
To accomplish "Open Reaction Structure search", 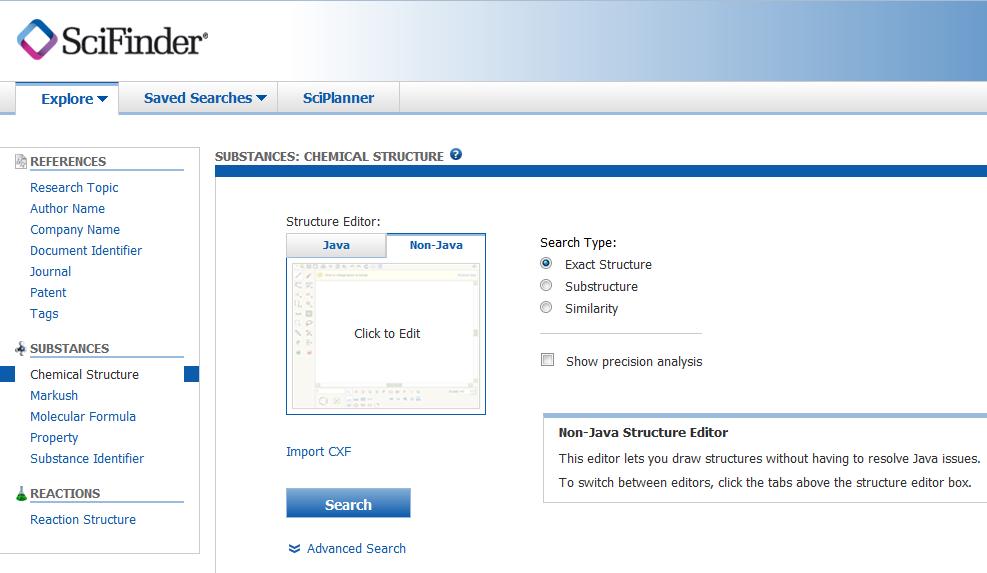I will (x=83, y=519).
